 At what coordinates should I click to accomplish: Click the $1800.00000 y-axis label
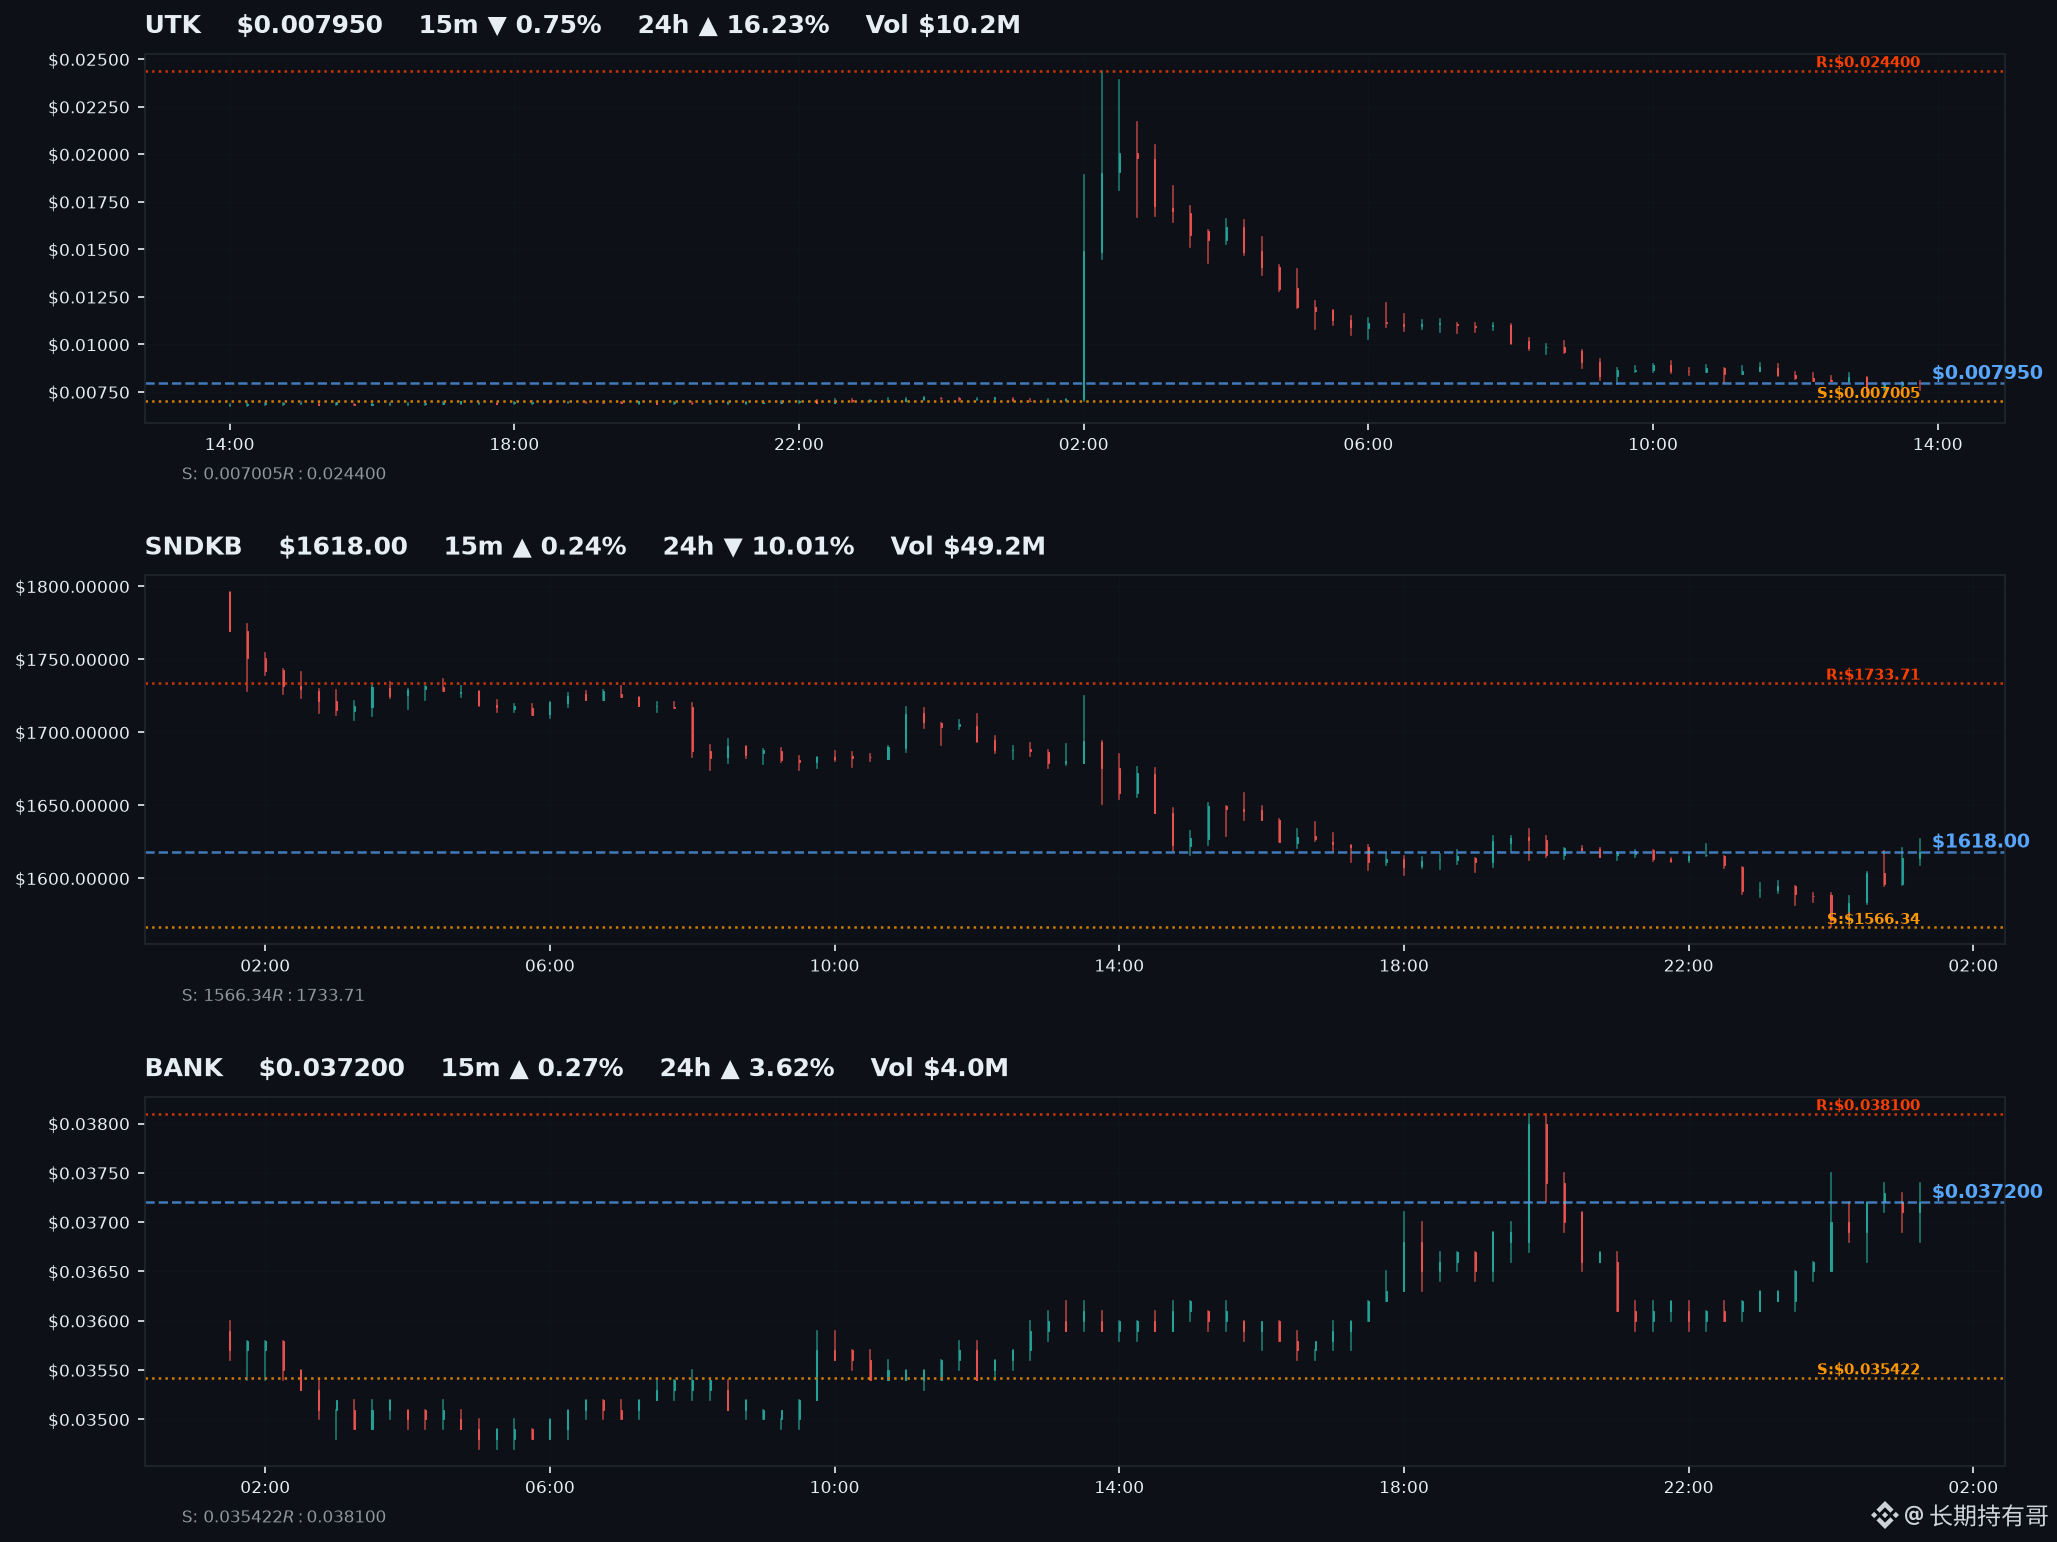tap(73, 587)
